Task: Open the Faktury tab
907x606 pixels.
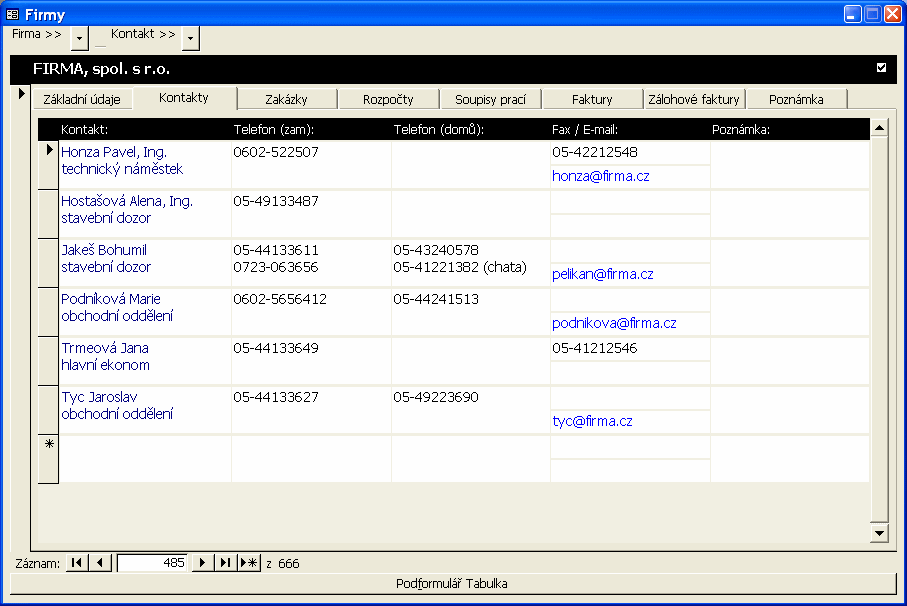Action: click(592, 99)
